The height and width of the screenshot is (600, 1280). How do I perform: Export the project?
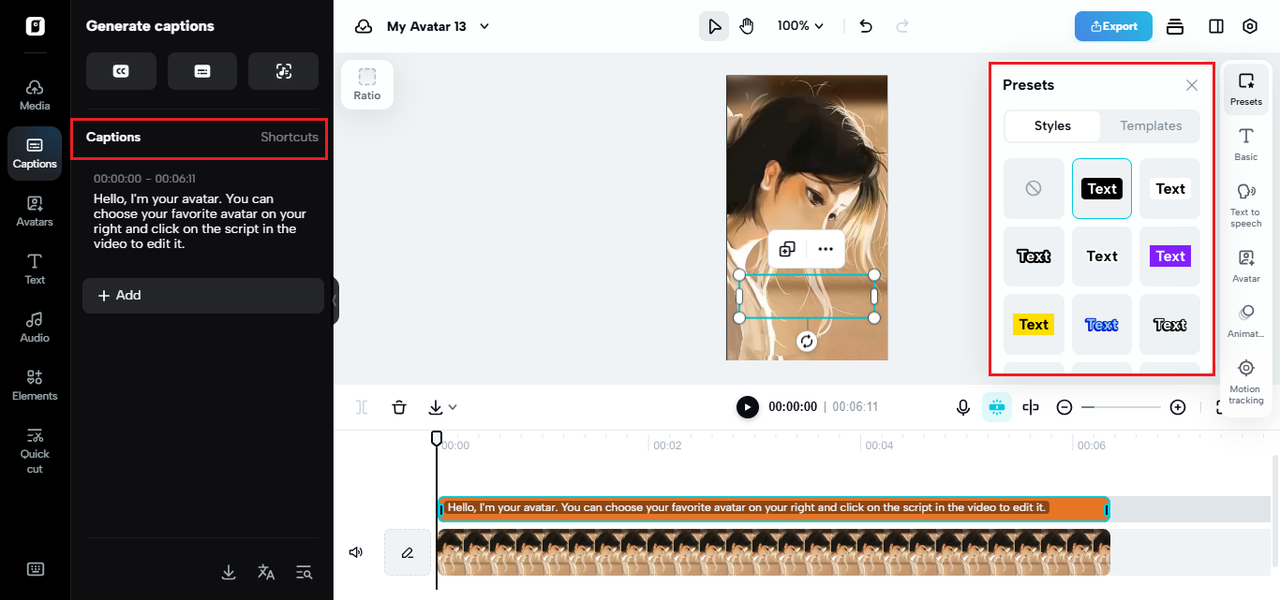[x=1113, y=26]
